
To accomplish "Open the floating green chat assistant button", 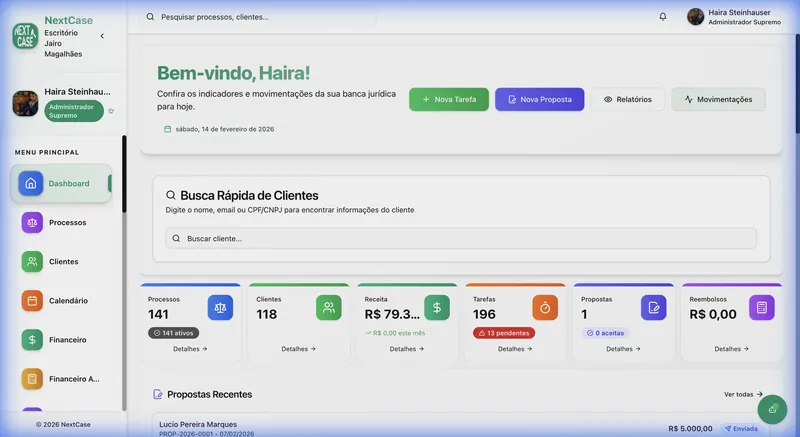I will [772, 409].
